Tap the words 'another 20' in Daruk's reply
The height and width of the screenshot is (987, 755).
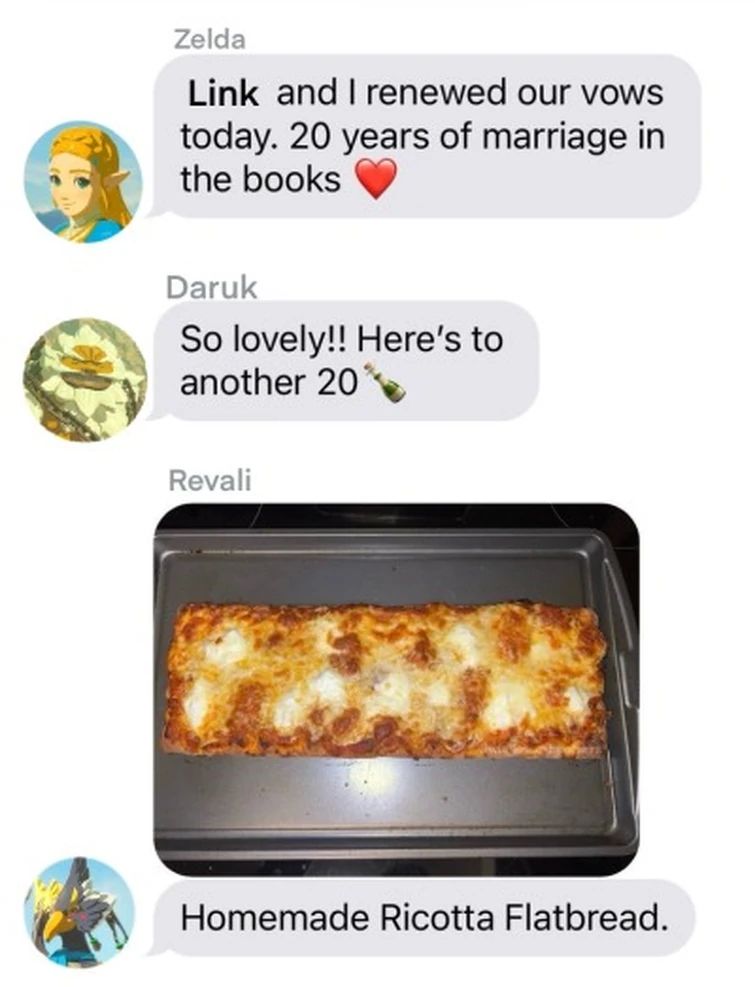coord(269,382)
